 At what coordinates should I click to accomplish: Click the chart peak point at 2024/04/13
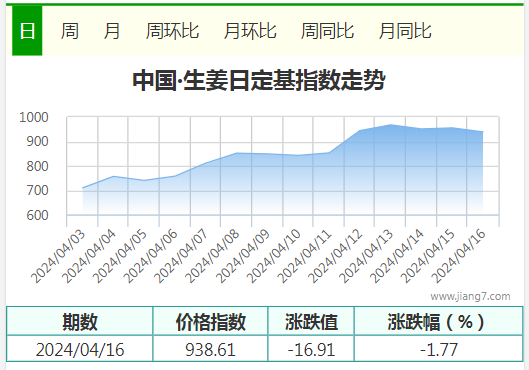tap(390, 125)
